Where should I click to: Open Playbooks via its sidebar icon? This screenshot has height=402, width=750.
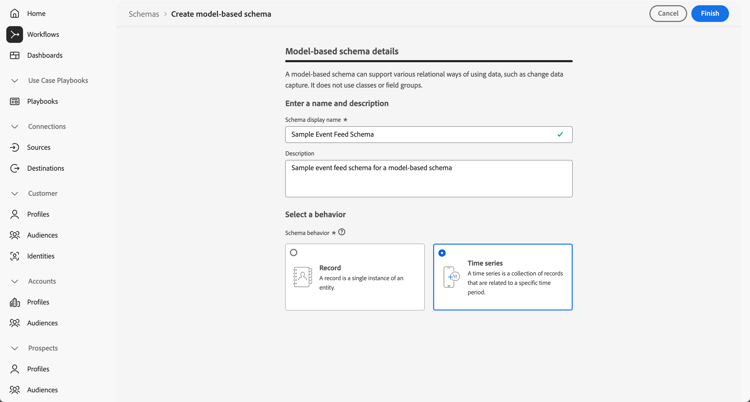[15, 102]
